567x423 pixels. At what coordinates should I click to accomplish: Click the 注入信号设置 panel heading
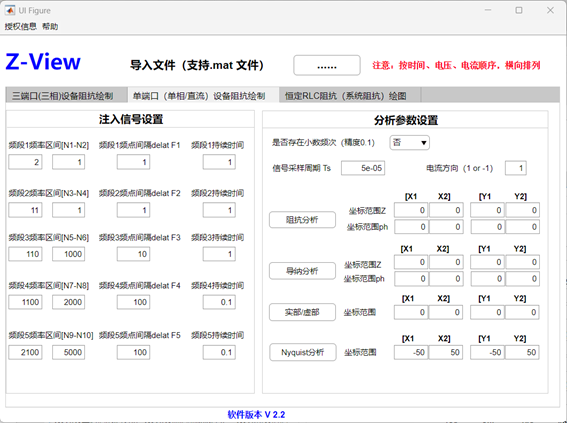(131, 119)
